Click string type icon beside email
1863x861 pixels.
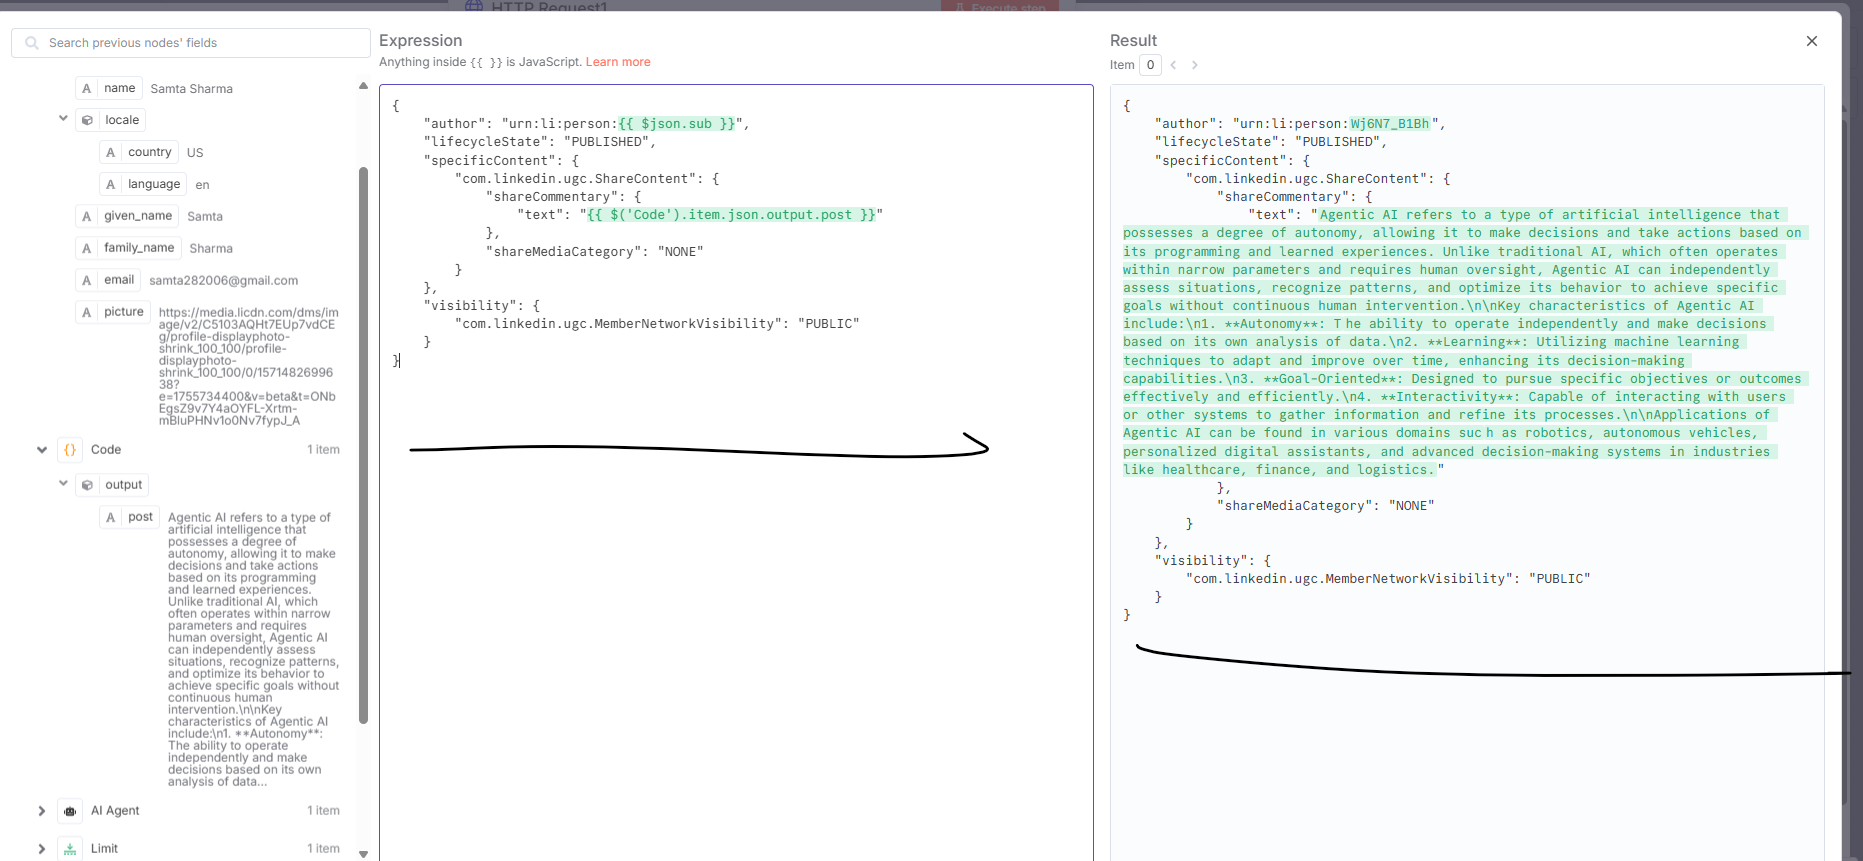point(87,280)
